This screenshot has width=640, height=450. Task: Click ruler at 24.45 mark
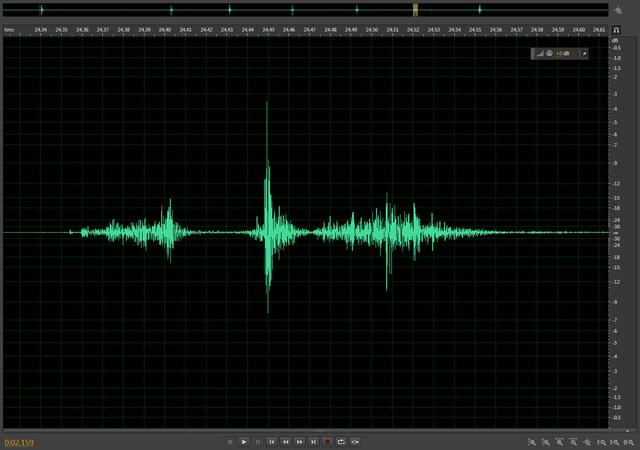tap(268, 30)
